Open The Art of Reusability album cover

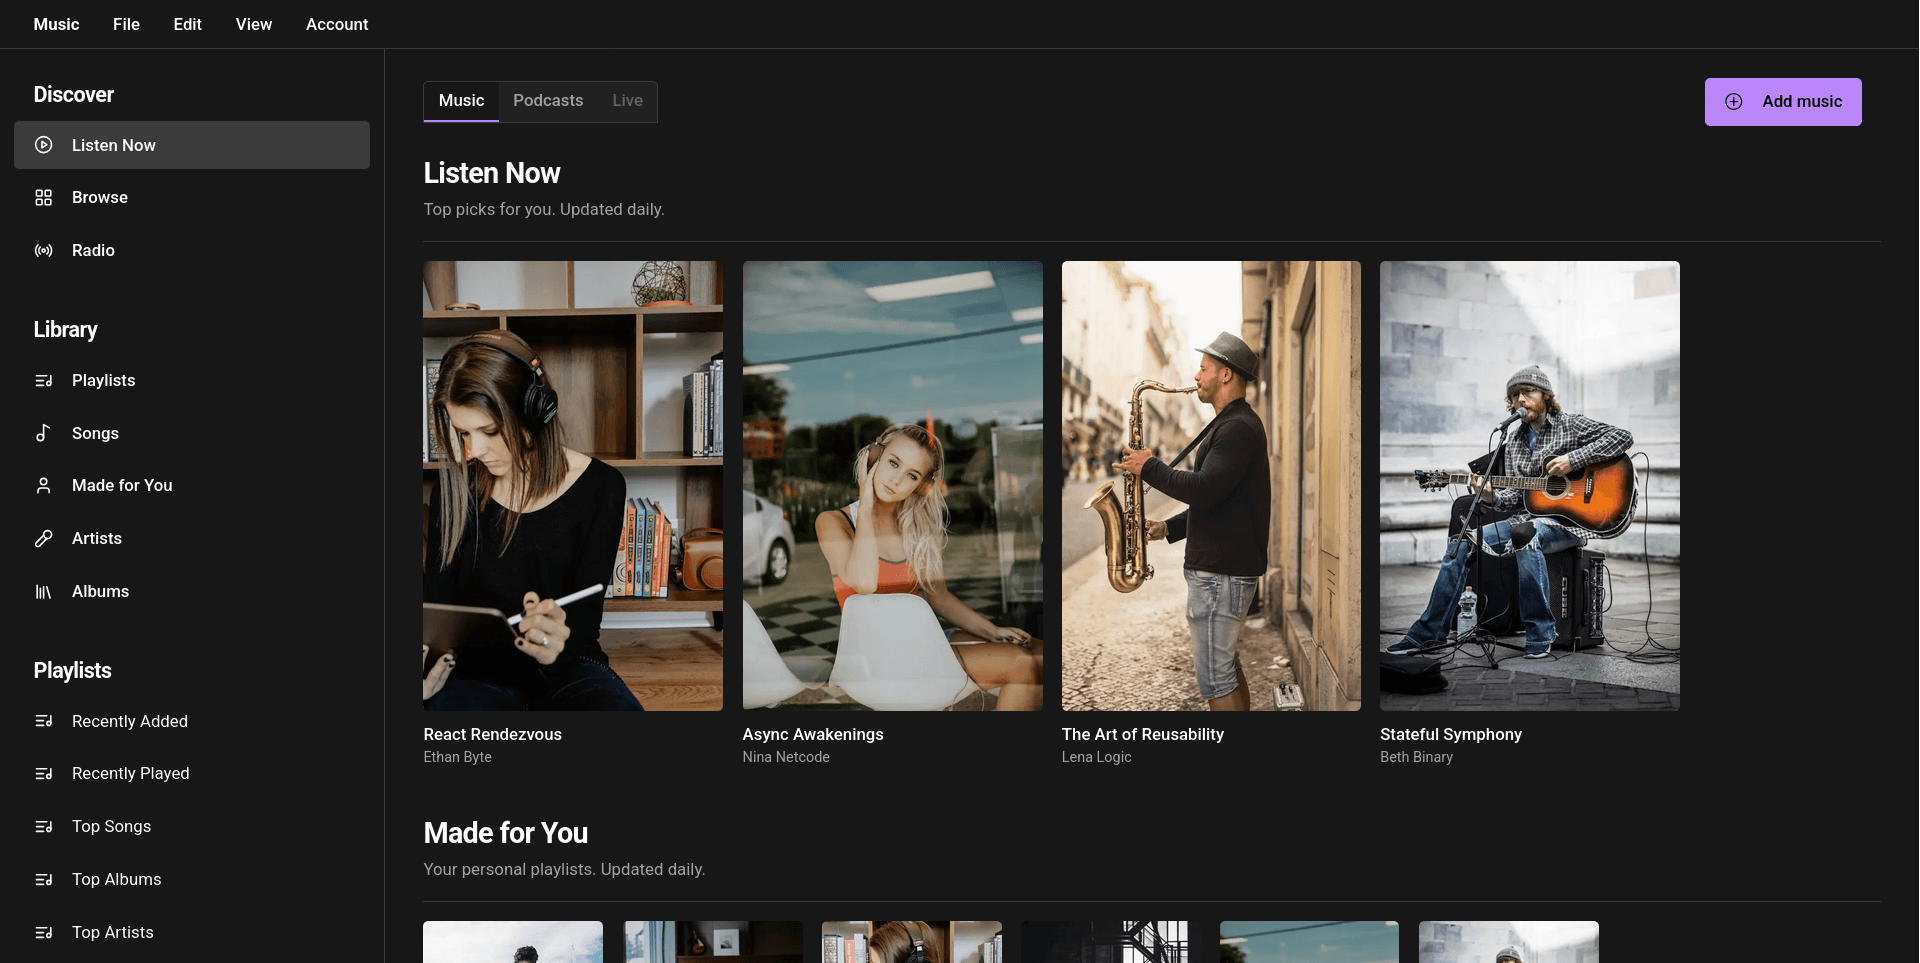1211,486
